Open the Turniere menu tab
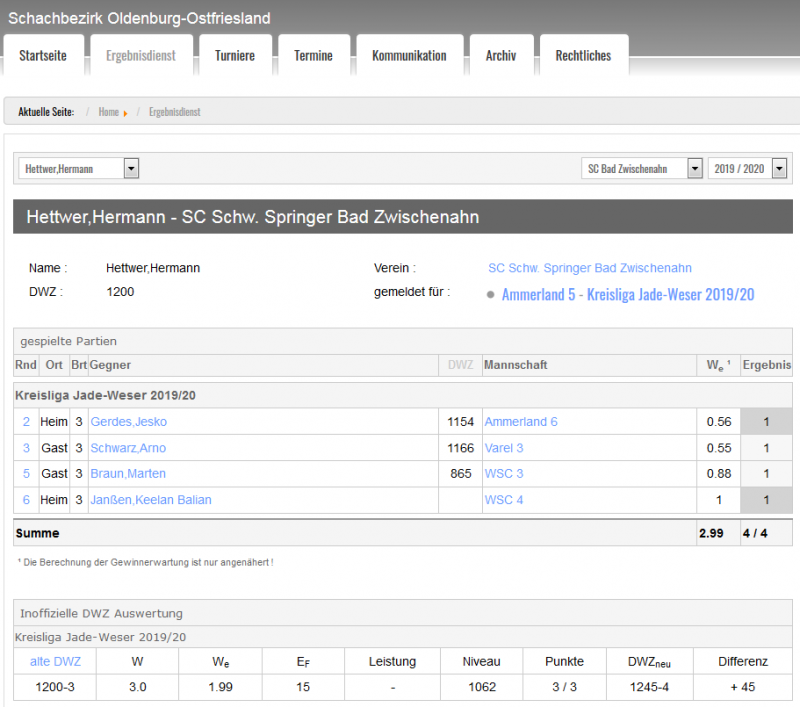 (x=234, y=56)
